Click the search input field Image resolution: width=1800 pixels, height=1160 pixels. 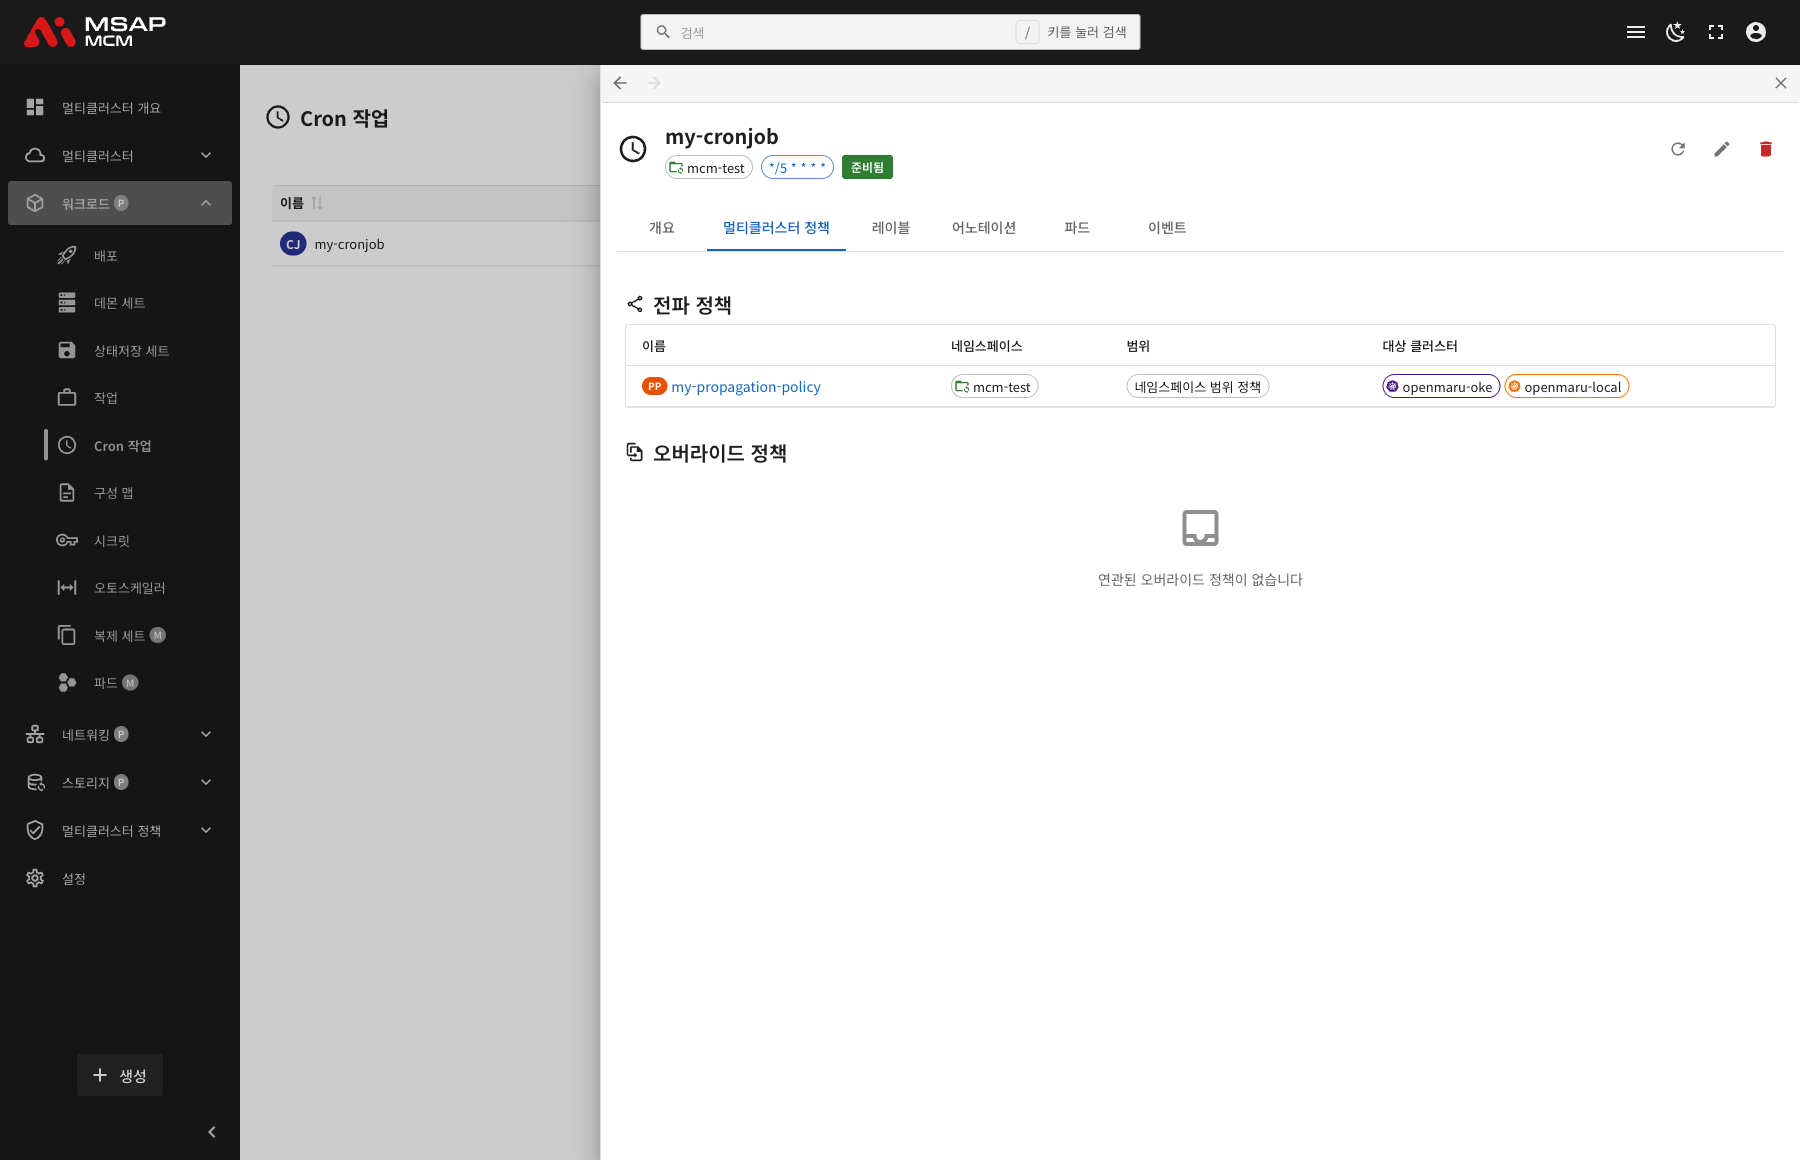coord(890,32)
